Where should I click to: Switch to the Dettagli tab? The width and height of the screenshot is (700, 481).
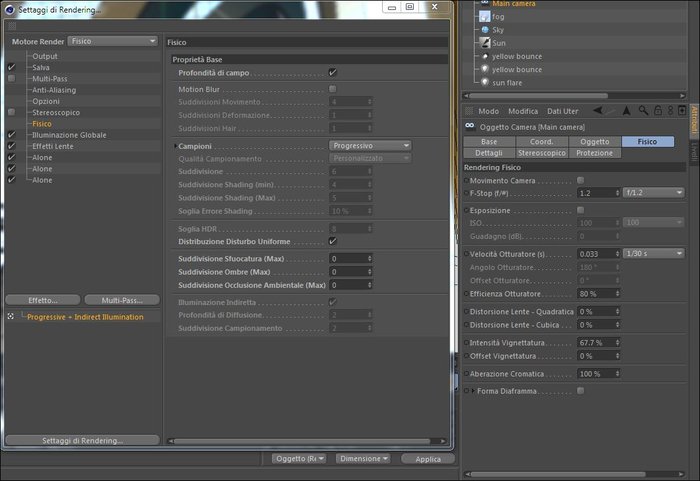(x=489, y=153)
